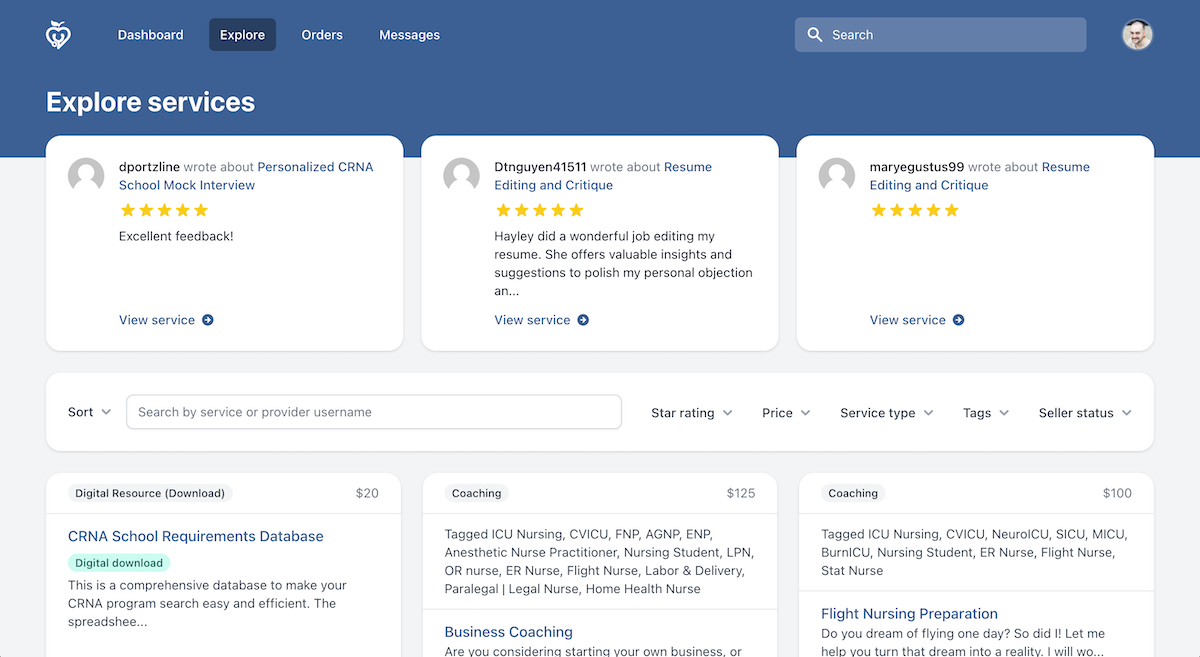Expand the Sort dropdown

click(x=90, y=412)
